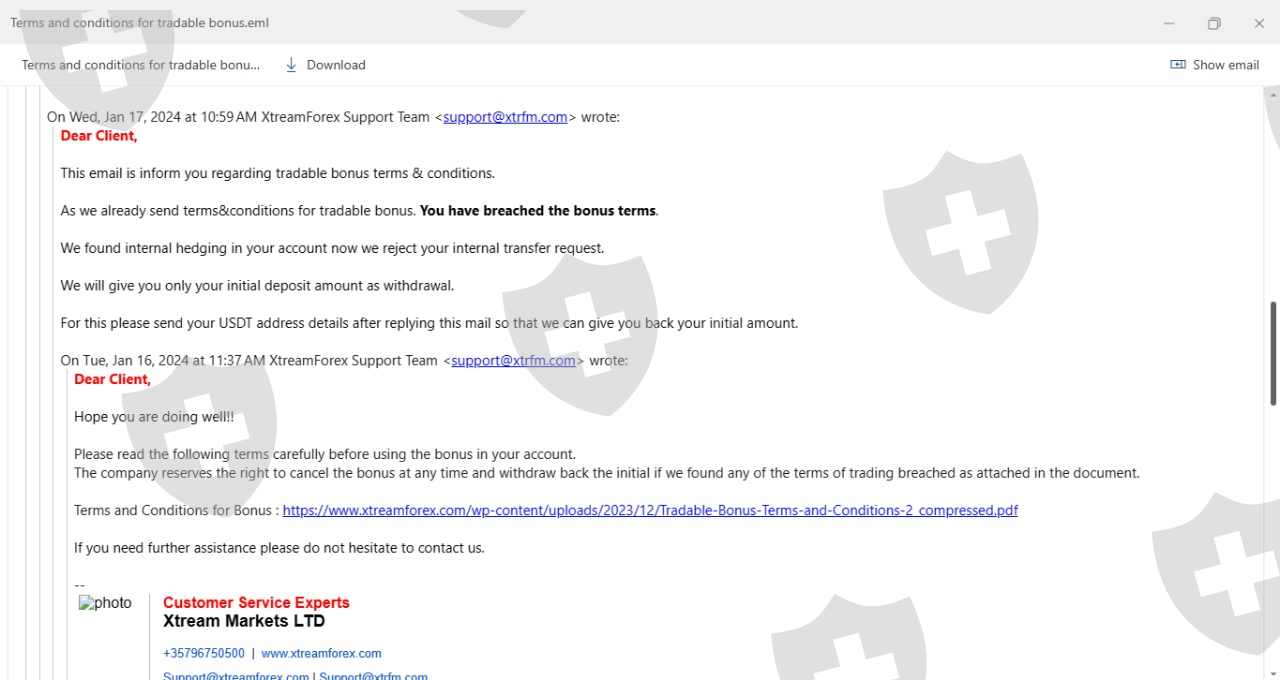Click the window title file name

[x=140, y=23]
